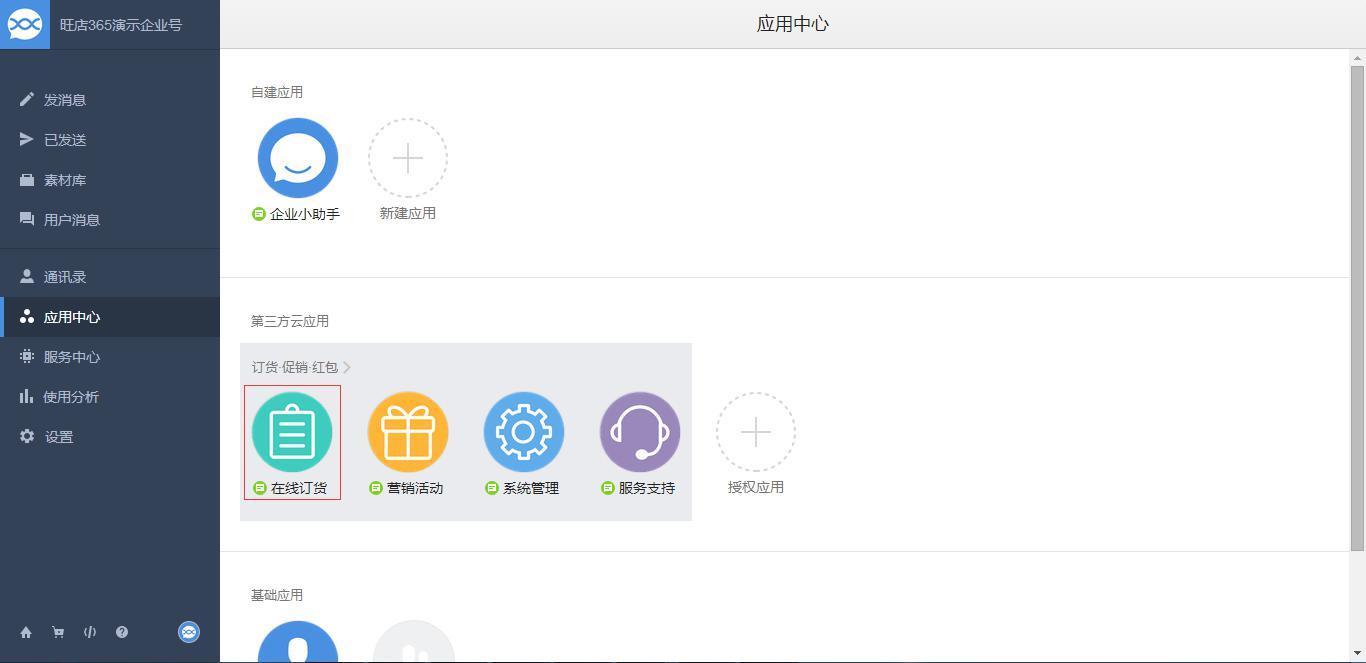Click the blue chat avatar in sidebar footer
The width and height of the screenshot is (1366, 663).
click(189, 632)
